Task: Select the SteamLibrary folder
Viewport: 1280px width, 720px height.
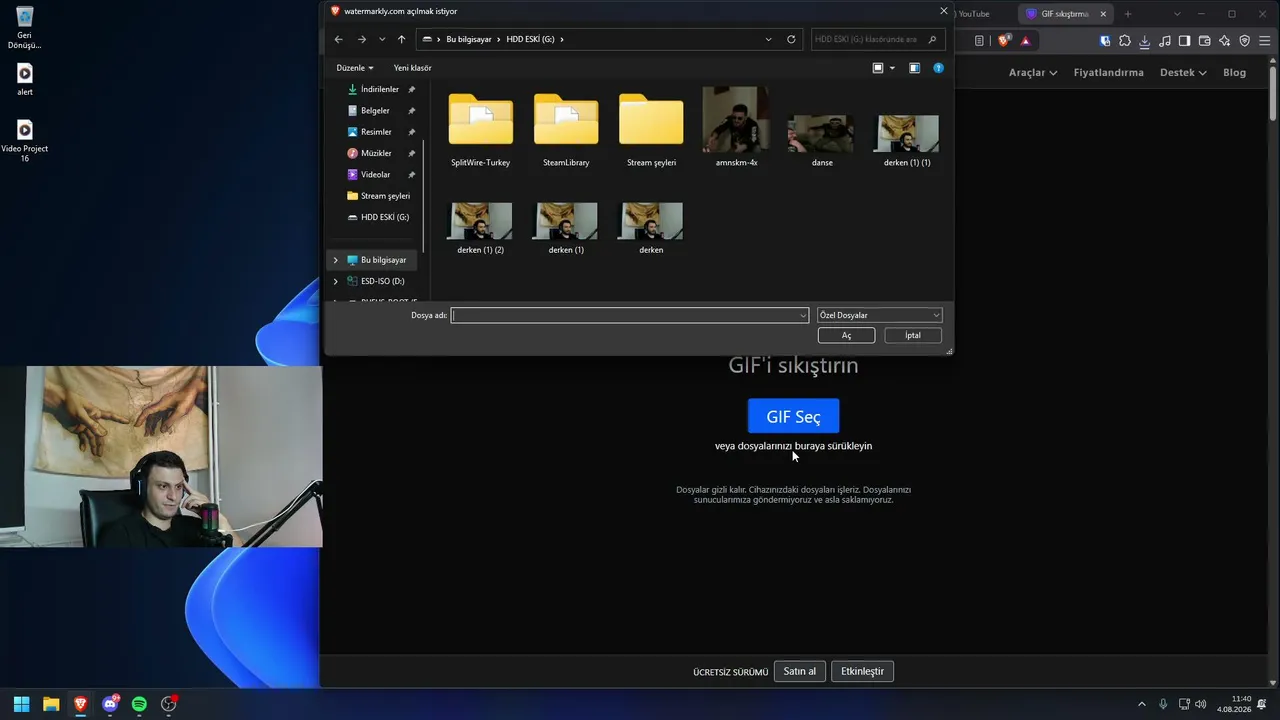Action: tap(566, 130)
